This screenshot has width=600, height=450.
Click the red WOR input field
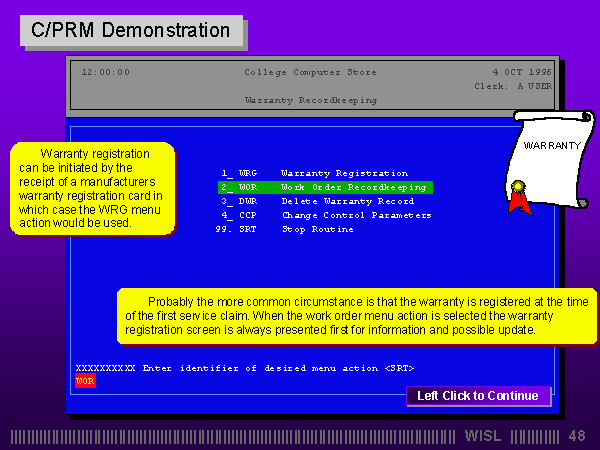pos(85,381)
